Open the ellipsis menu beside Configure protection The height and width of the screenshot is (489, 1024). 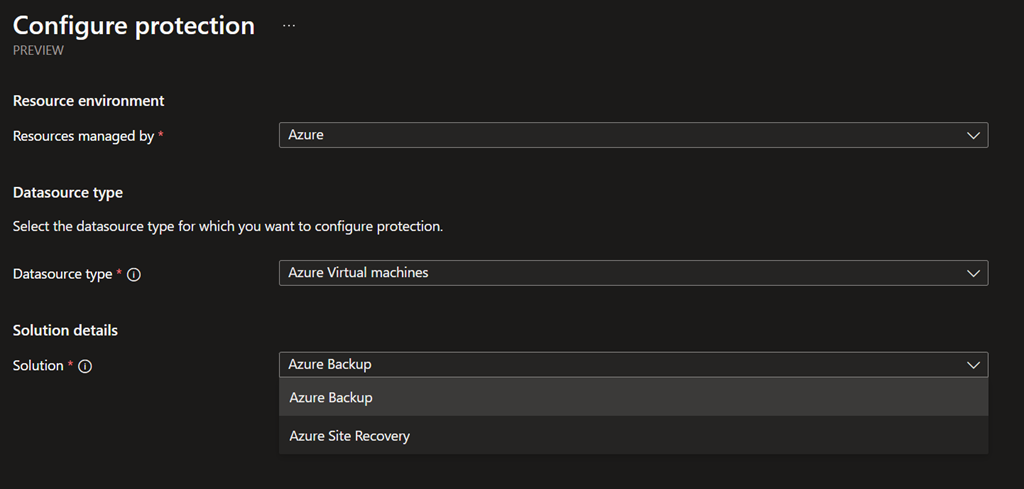(289, 26)
